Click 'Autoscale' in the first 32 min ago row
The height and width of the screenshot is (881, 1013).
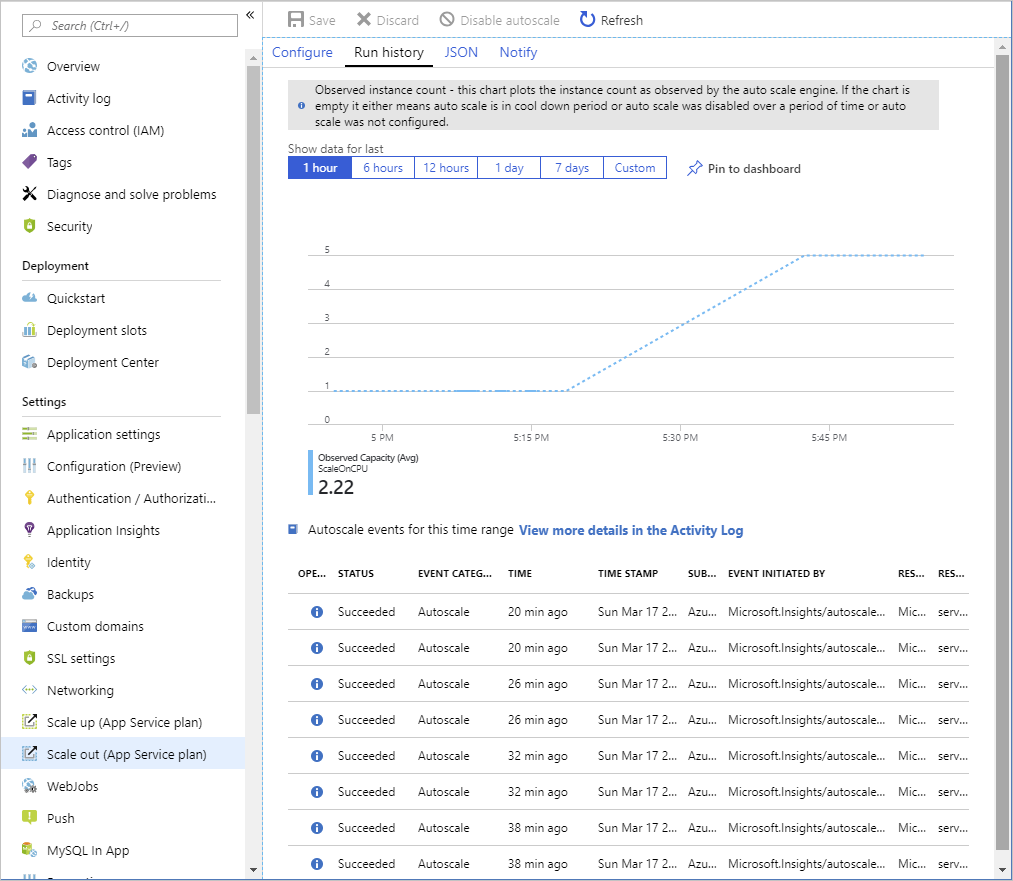pos(444,756)
